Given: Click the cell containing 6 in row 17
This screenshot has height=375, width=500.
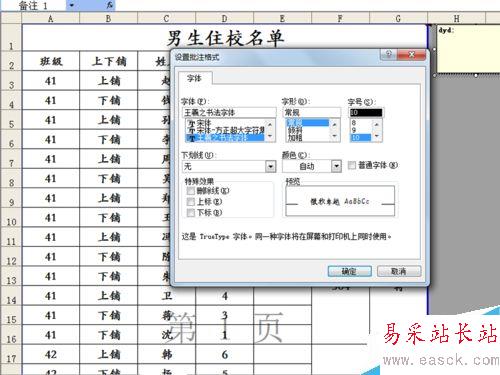Looking at the screenshot, I should 224,355.
